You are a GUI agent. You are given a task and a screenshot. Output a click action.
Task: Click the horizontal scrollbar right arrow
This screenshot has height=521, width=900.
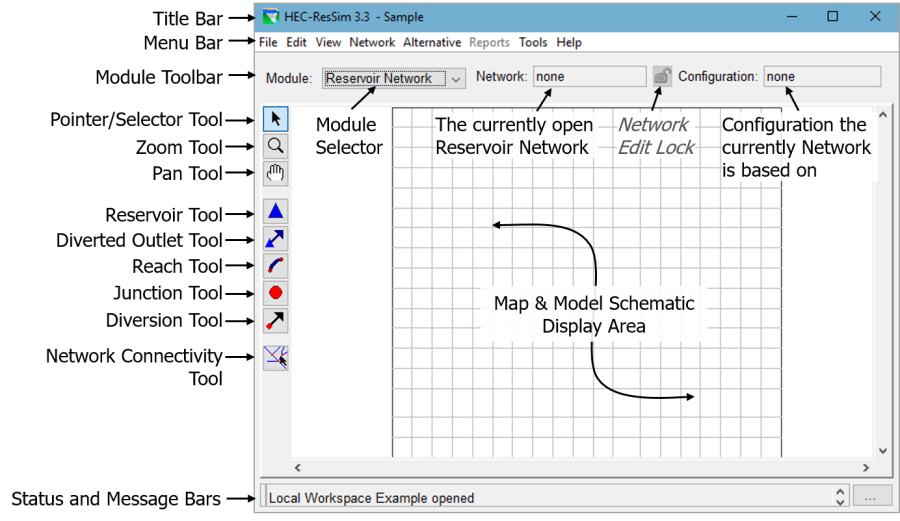pyautogui.click(x=866, y=468)
